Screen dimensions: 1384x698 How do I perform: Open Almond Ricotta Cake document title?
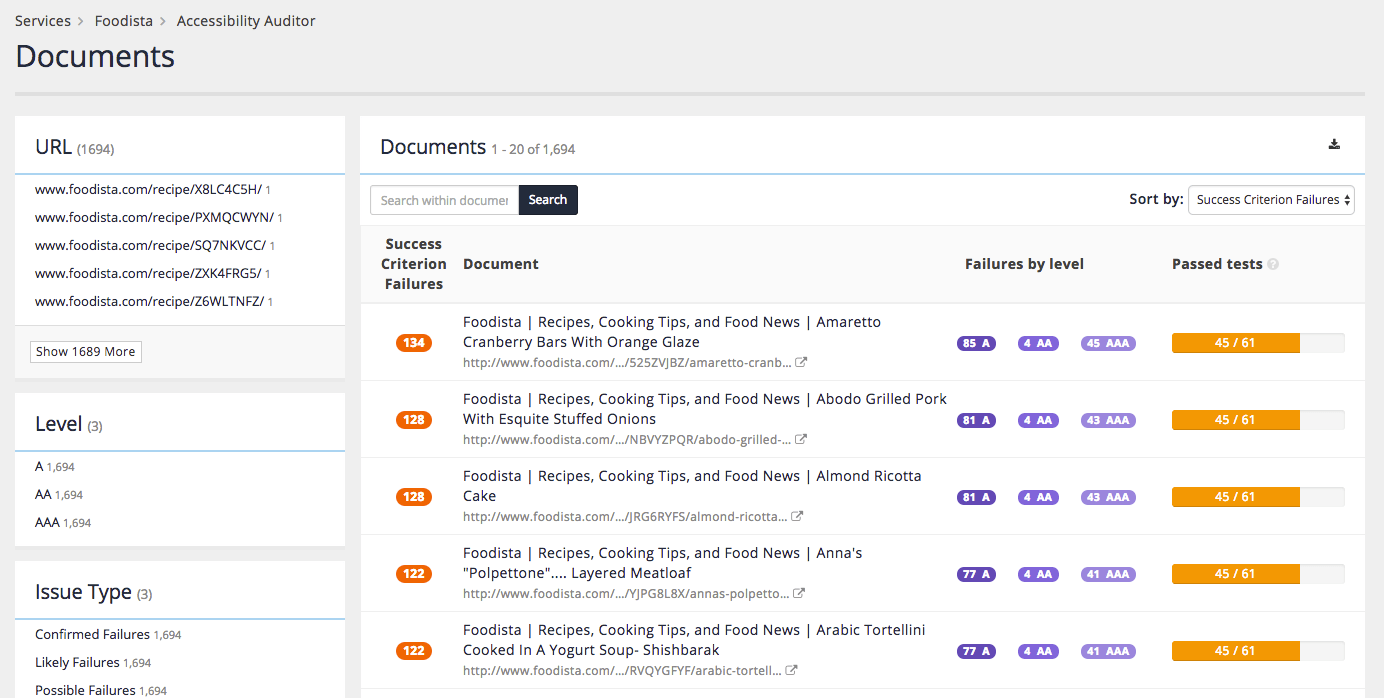(692, 486)
